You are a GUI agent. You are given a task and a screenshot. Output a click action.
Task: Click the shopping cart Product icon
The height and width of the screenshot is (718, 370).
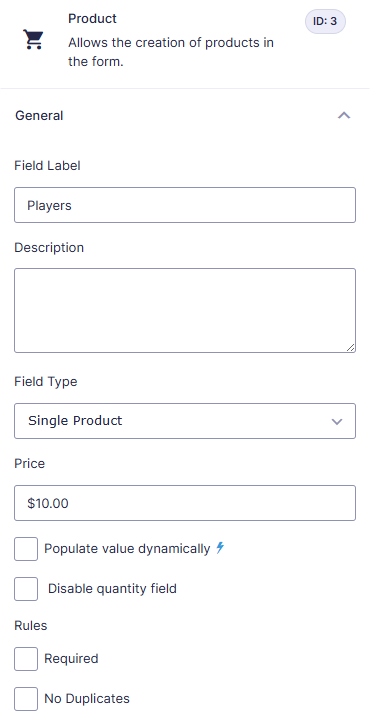pos(33,40)
